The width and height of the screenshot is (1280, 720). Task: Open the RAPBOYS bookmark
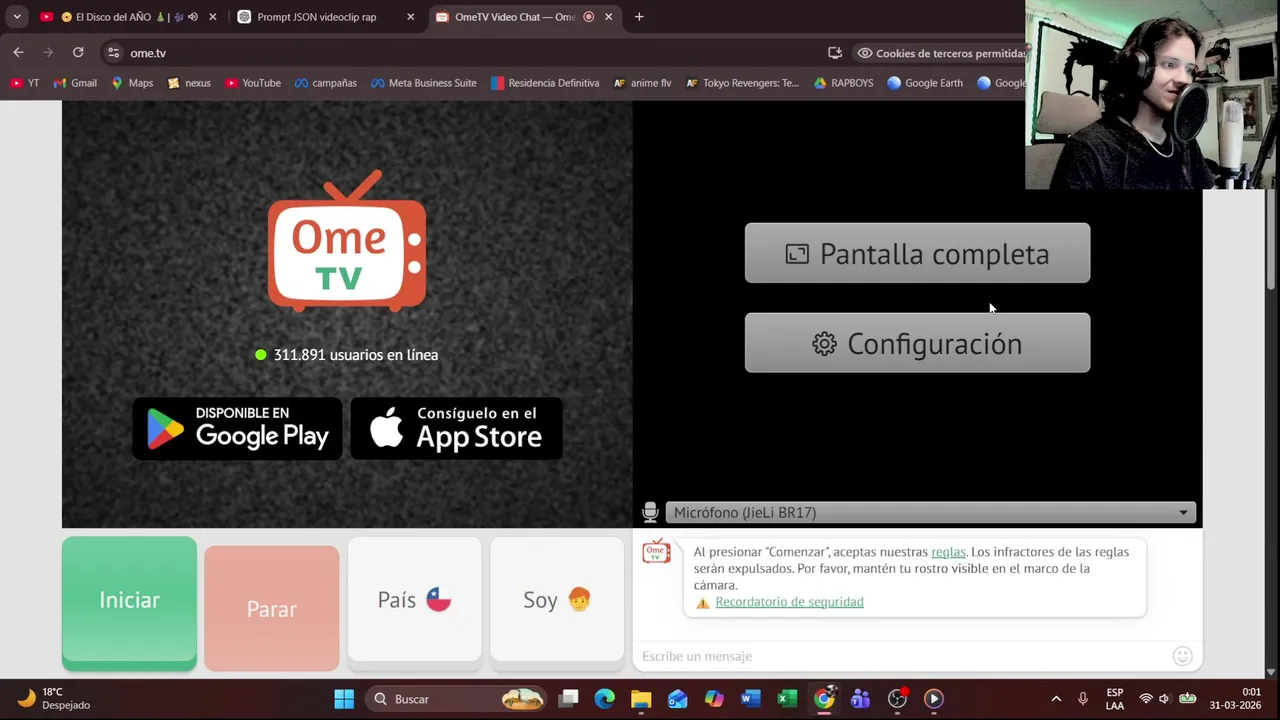point(844,83)
